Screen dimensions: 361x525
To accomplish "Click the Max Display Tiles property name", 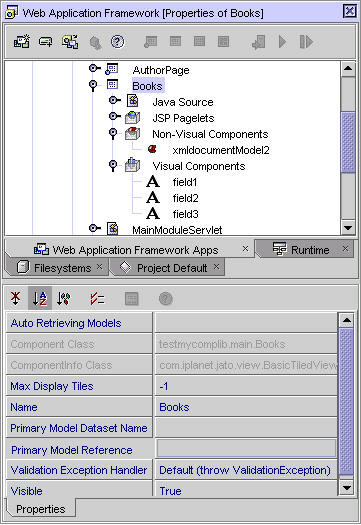I will 79,386.
